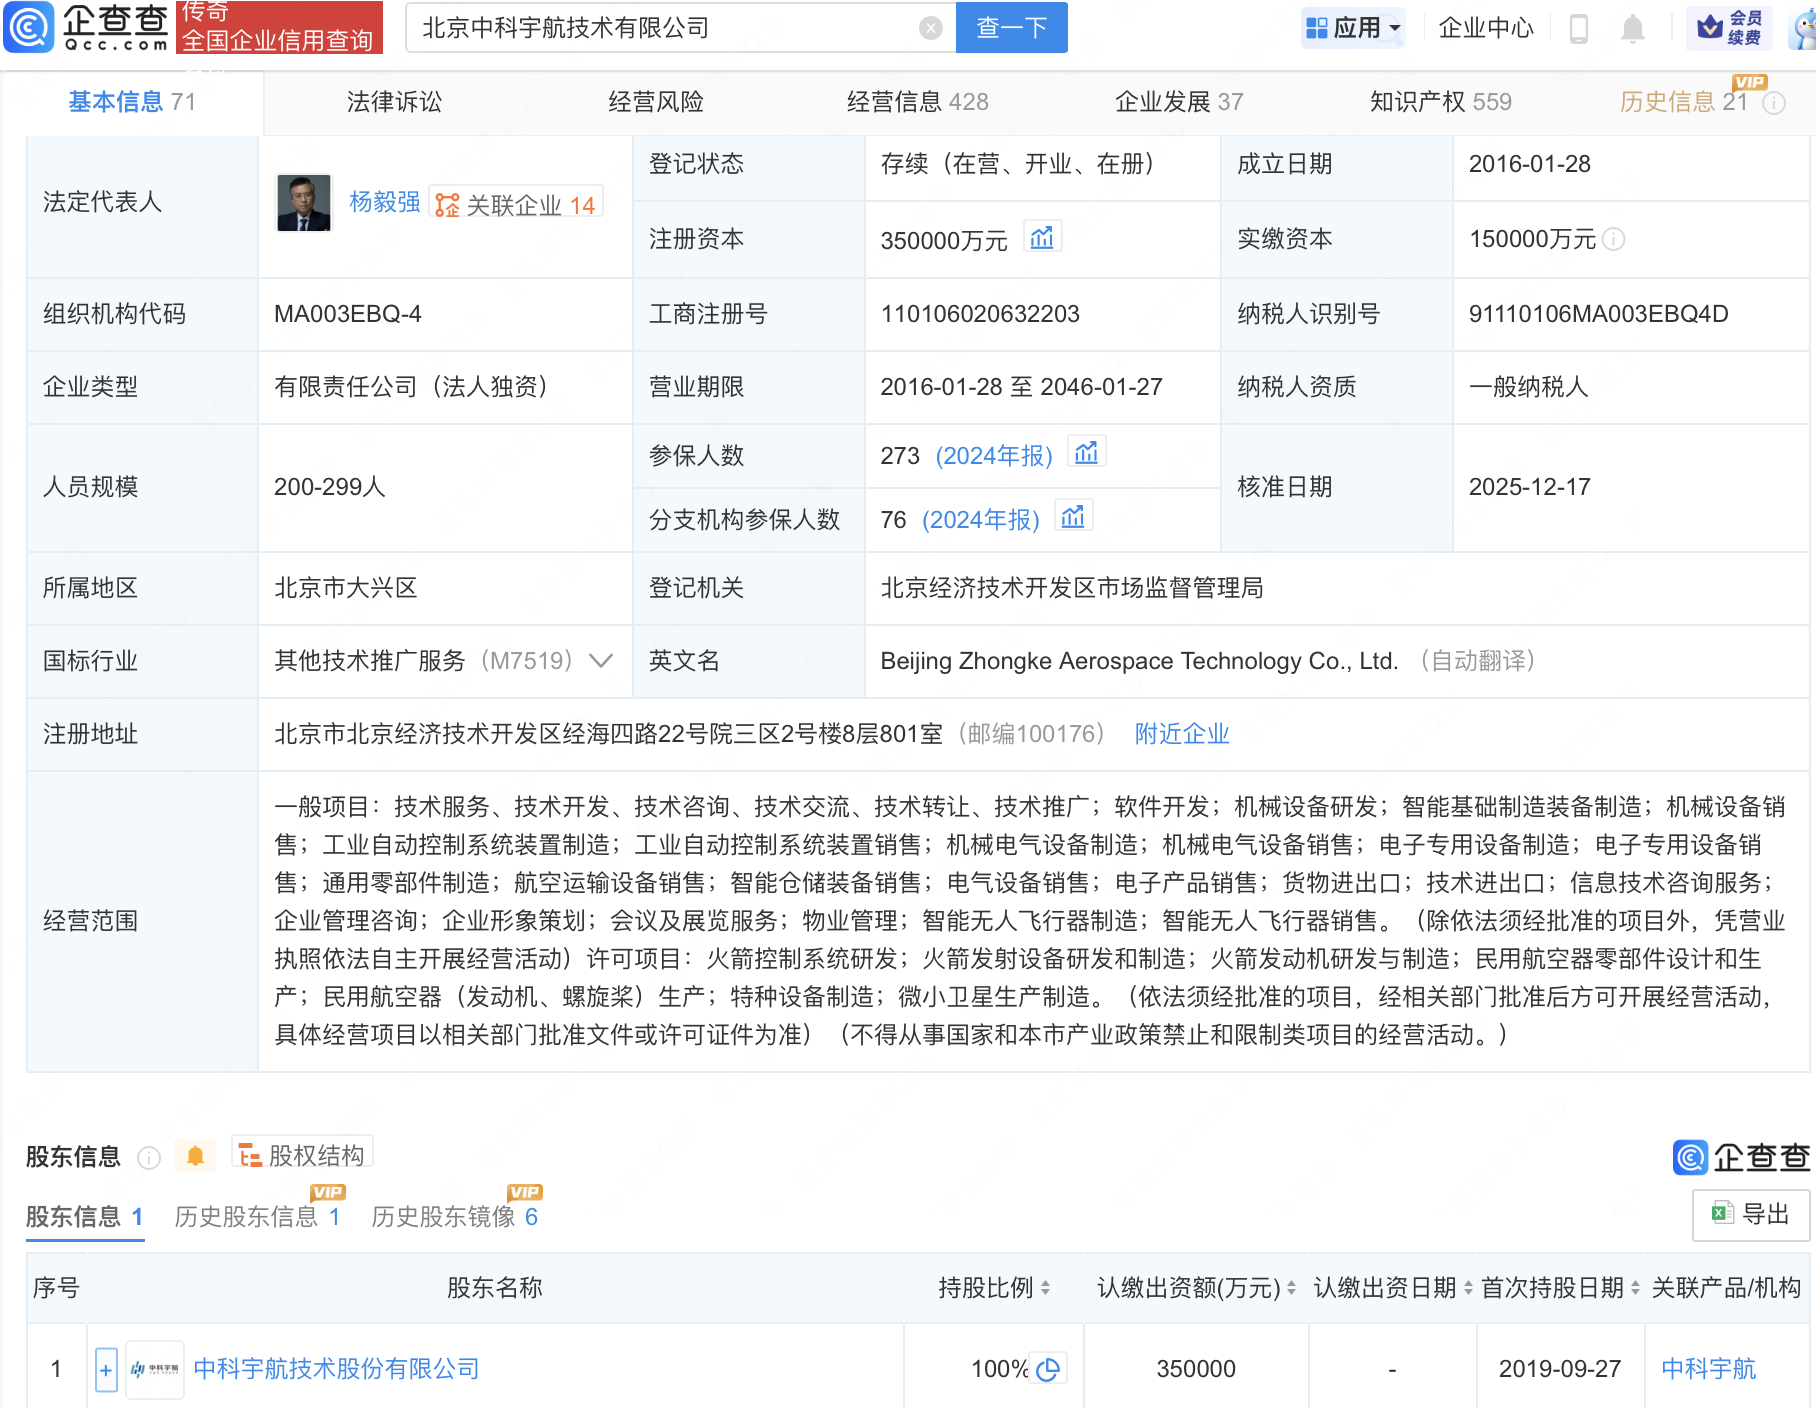1816x1408 pixels.
Task: Click the shareholder info alert bell icon
Action: 195,1156
